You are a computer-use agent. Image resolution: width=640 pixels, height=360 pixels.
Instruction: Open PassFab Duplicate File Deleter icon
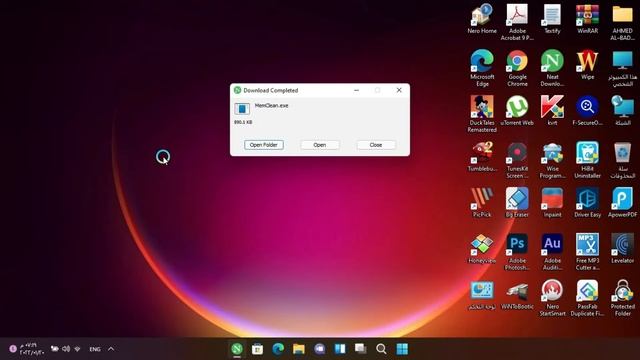coord(587,297)
